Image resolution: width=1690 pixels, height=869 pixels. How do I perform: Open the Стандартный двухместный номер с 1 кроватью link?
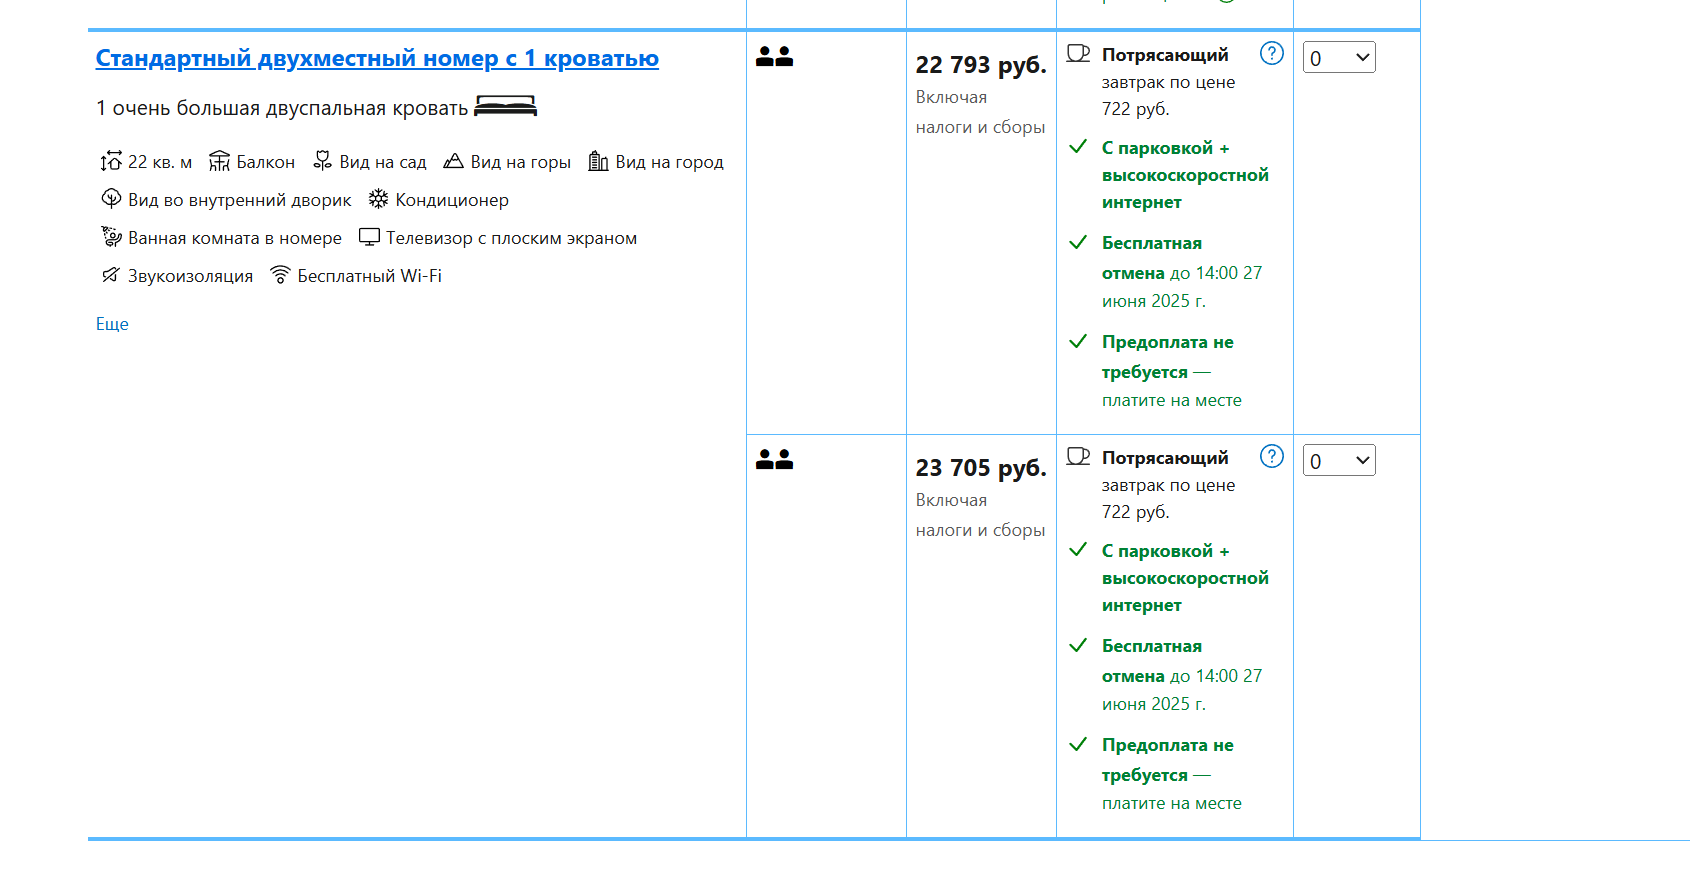pyautogui.click(x=377, y=58)
